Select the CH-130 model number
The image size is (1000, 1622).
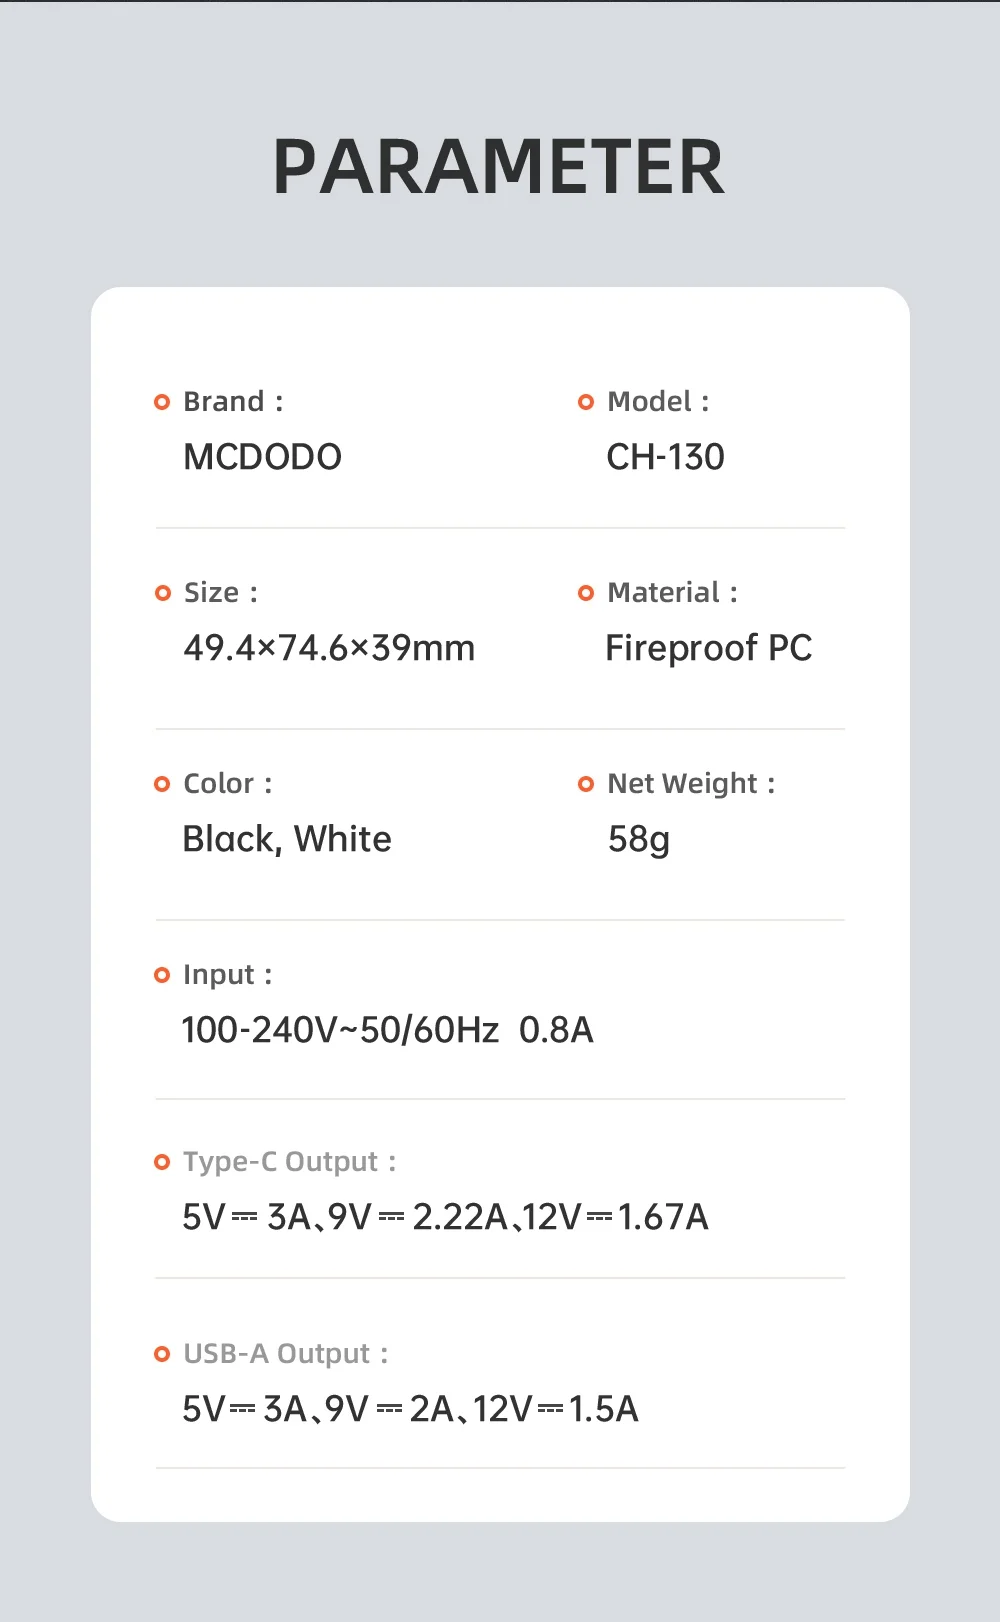pos(666,457)
